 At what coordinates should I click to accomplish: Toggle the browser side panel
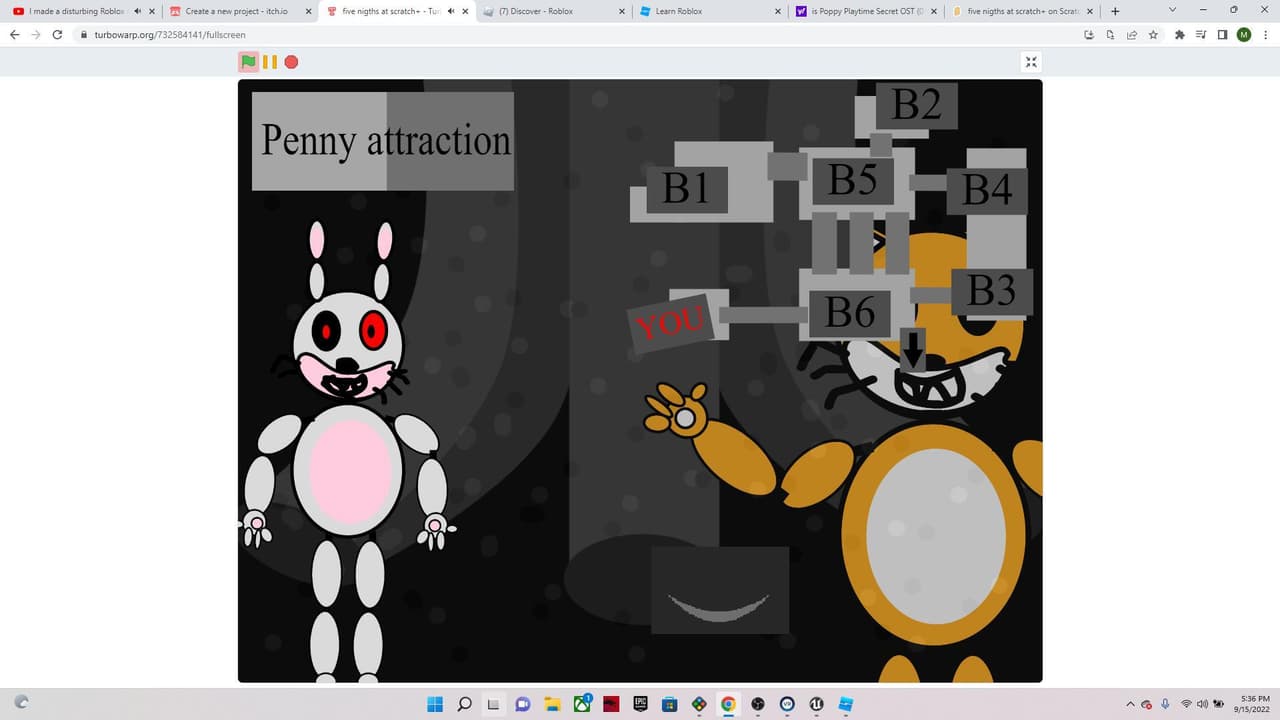[1222, 34]
